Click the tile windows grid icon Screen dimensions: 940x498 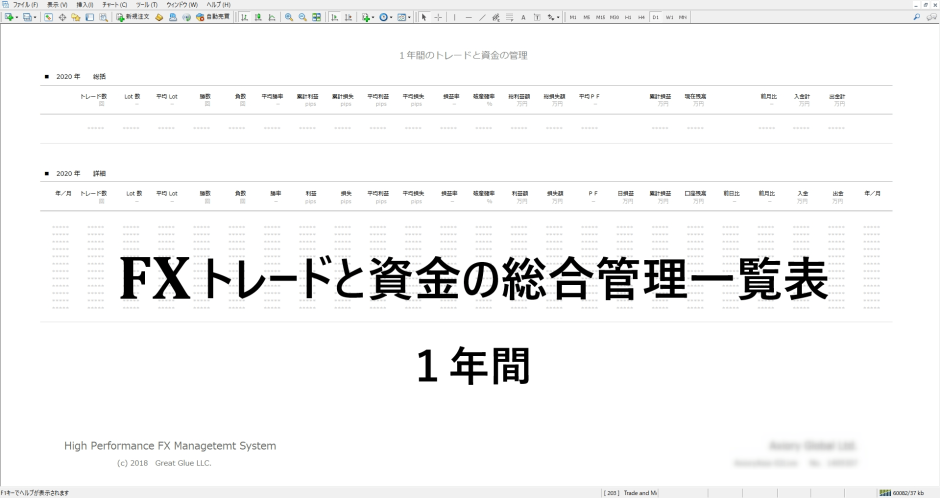tap(317, 17)
